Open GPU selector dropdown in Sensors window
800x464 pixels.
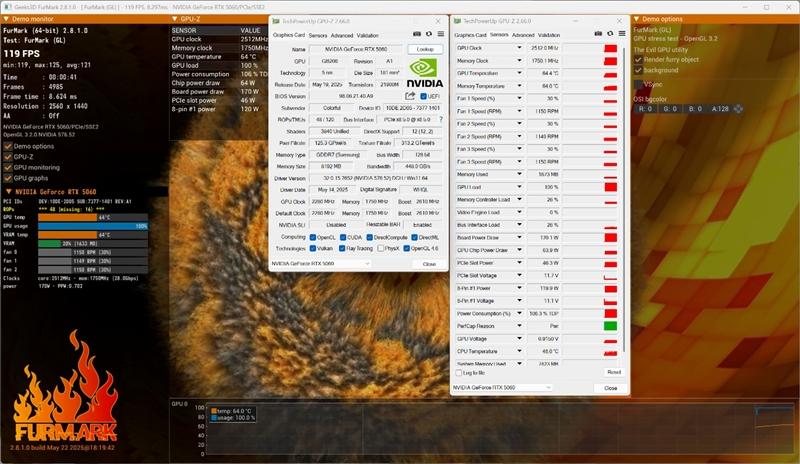[502, 387]
